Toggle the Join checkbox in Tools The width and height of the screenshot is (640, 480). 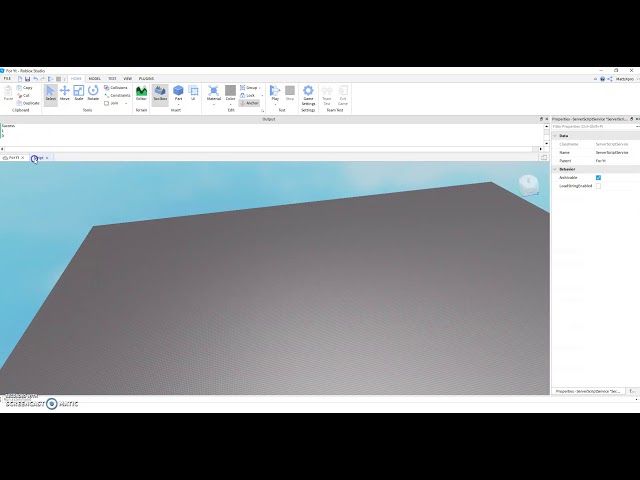(107, 103)
